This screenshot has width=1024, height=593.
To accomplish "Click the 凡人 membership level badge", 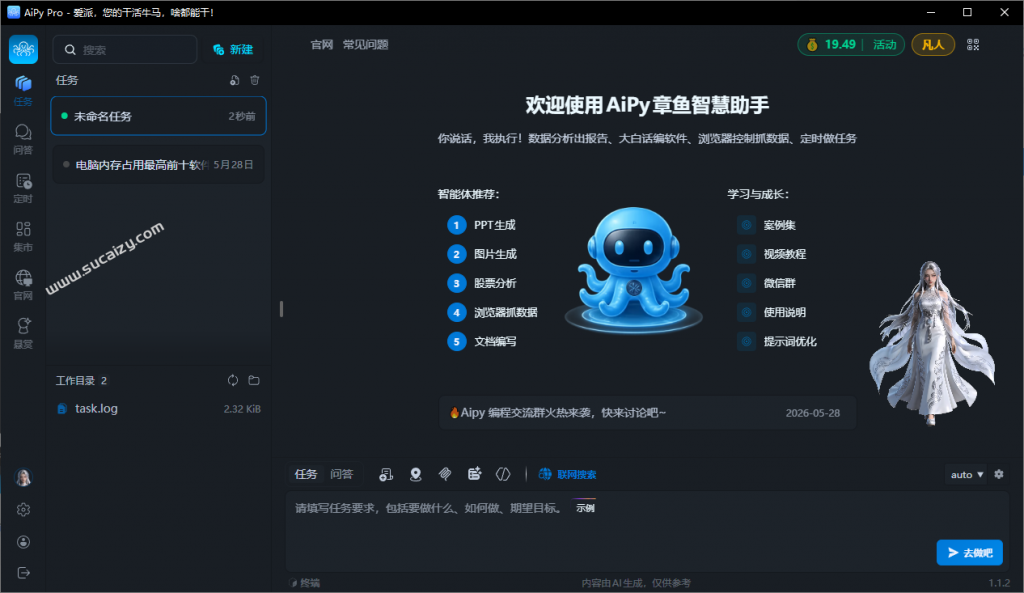I will (933, 44).
